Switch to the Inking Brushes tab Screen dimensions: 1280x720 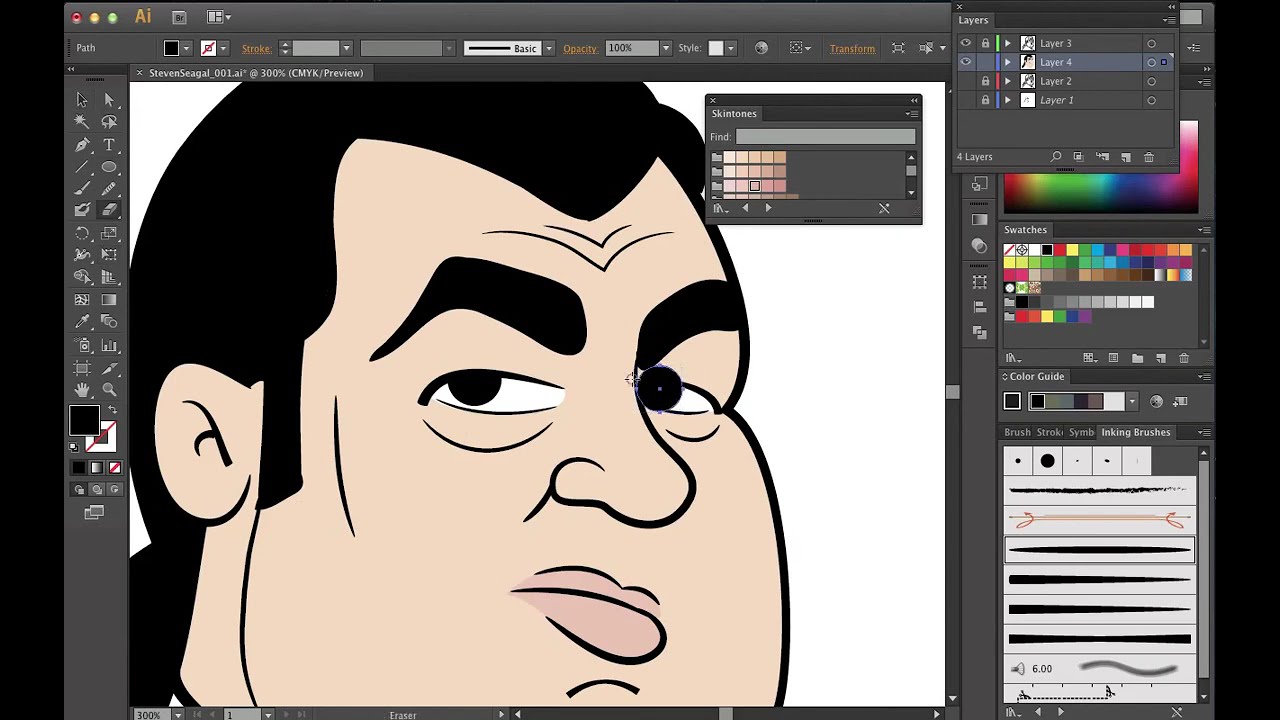1135,432
